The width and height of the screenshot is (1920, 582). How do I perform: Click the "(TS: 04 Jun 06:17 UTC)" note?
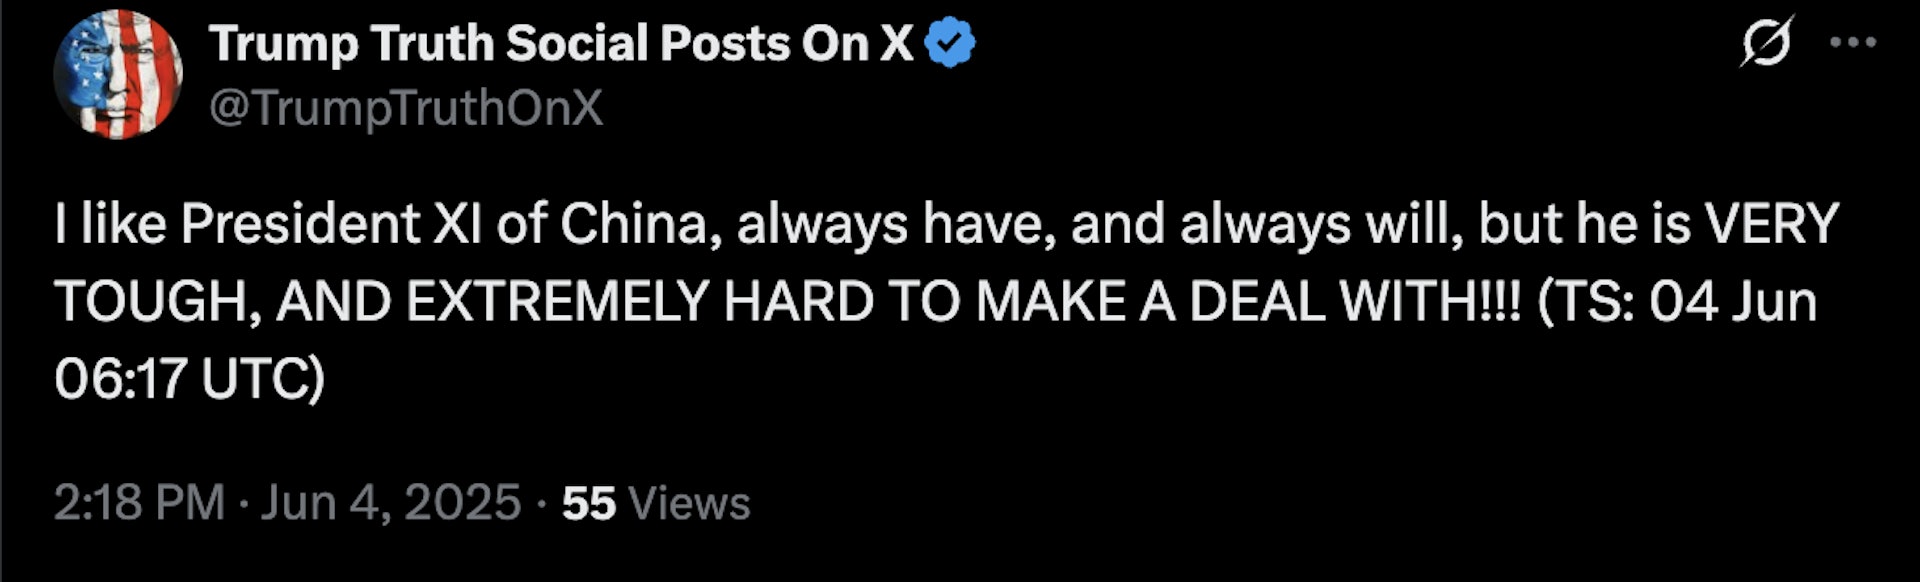coord(1676,302)
